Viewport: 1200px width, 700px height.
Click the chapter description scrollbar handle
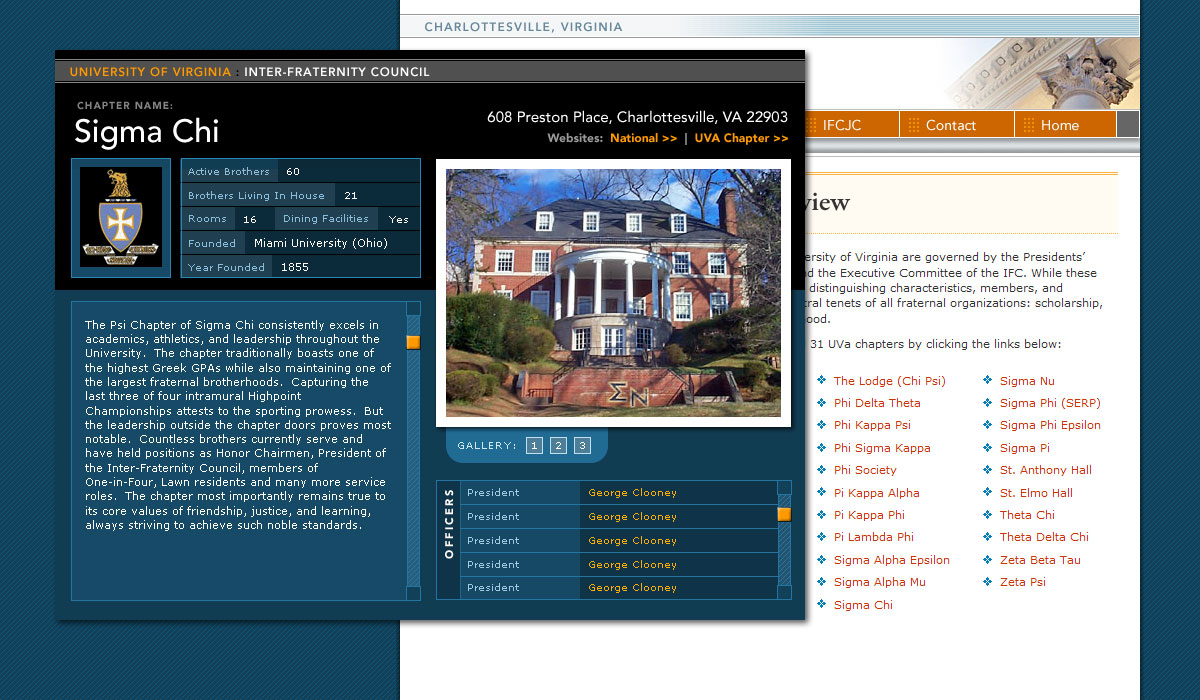pos(413,342)
